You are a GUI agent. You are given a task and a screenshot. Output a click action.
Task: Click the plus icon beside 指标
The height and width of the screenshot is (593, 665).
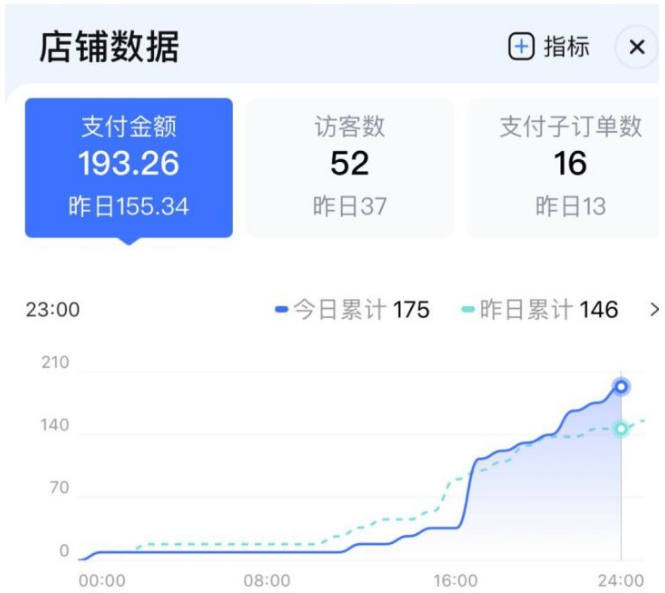click(x=521, y=47)
